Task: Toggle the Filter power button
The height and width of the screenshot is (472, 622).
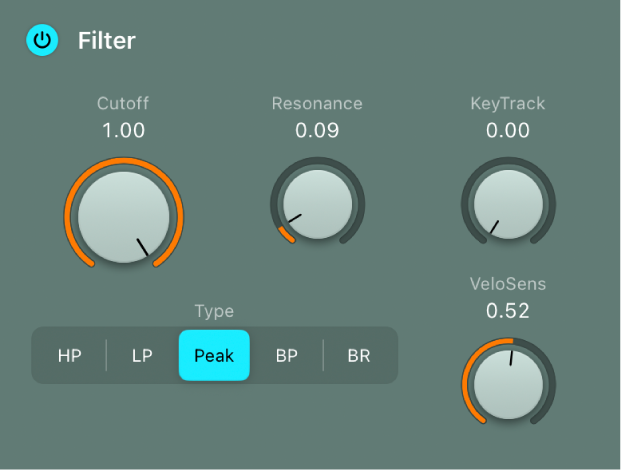Action: (42, 41)
